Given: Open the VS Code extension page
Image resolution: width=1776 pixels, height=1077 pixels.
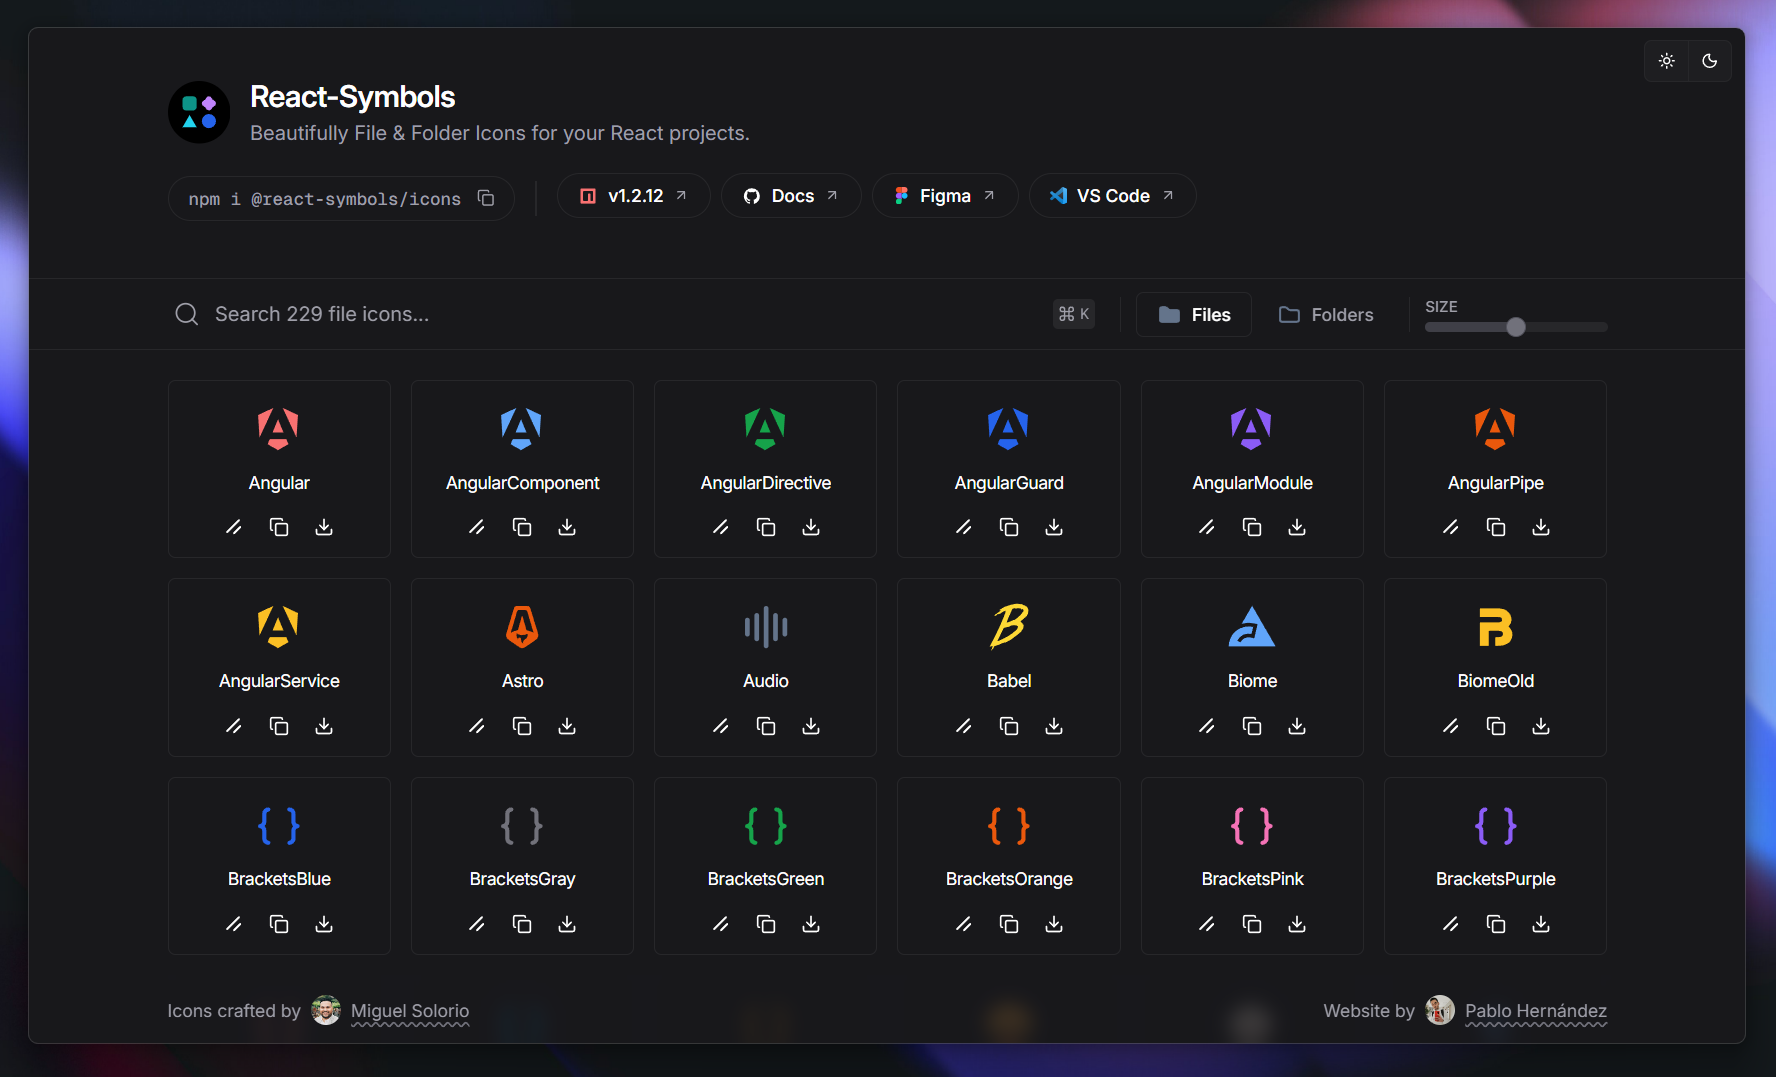Looking at the screenshot, I should (1112, 195).
